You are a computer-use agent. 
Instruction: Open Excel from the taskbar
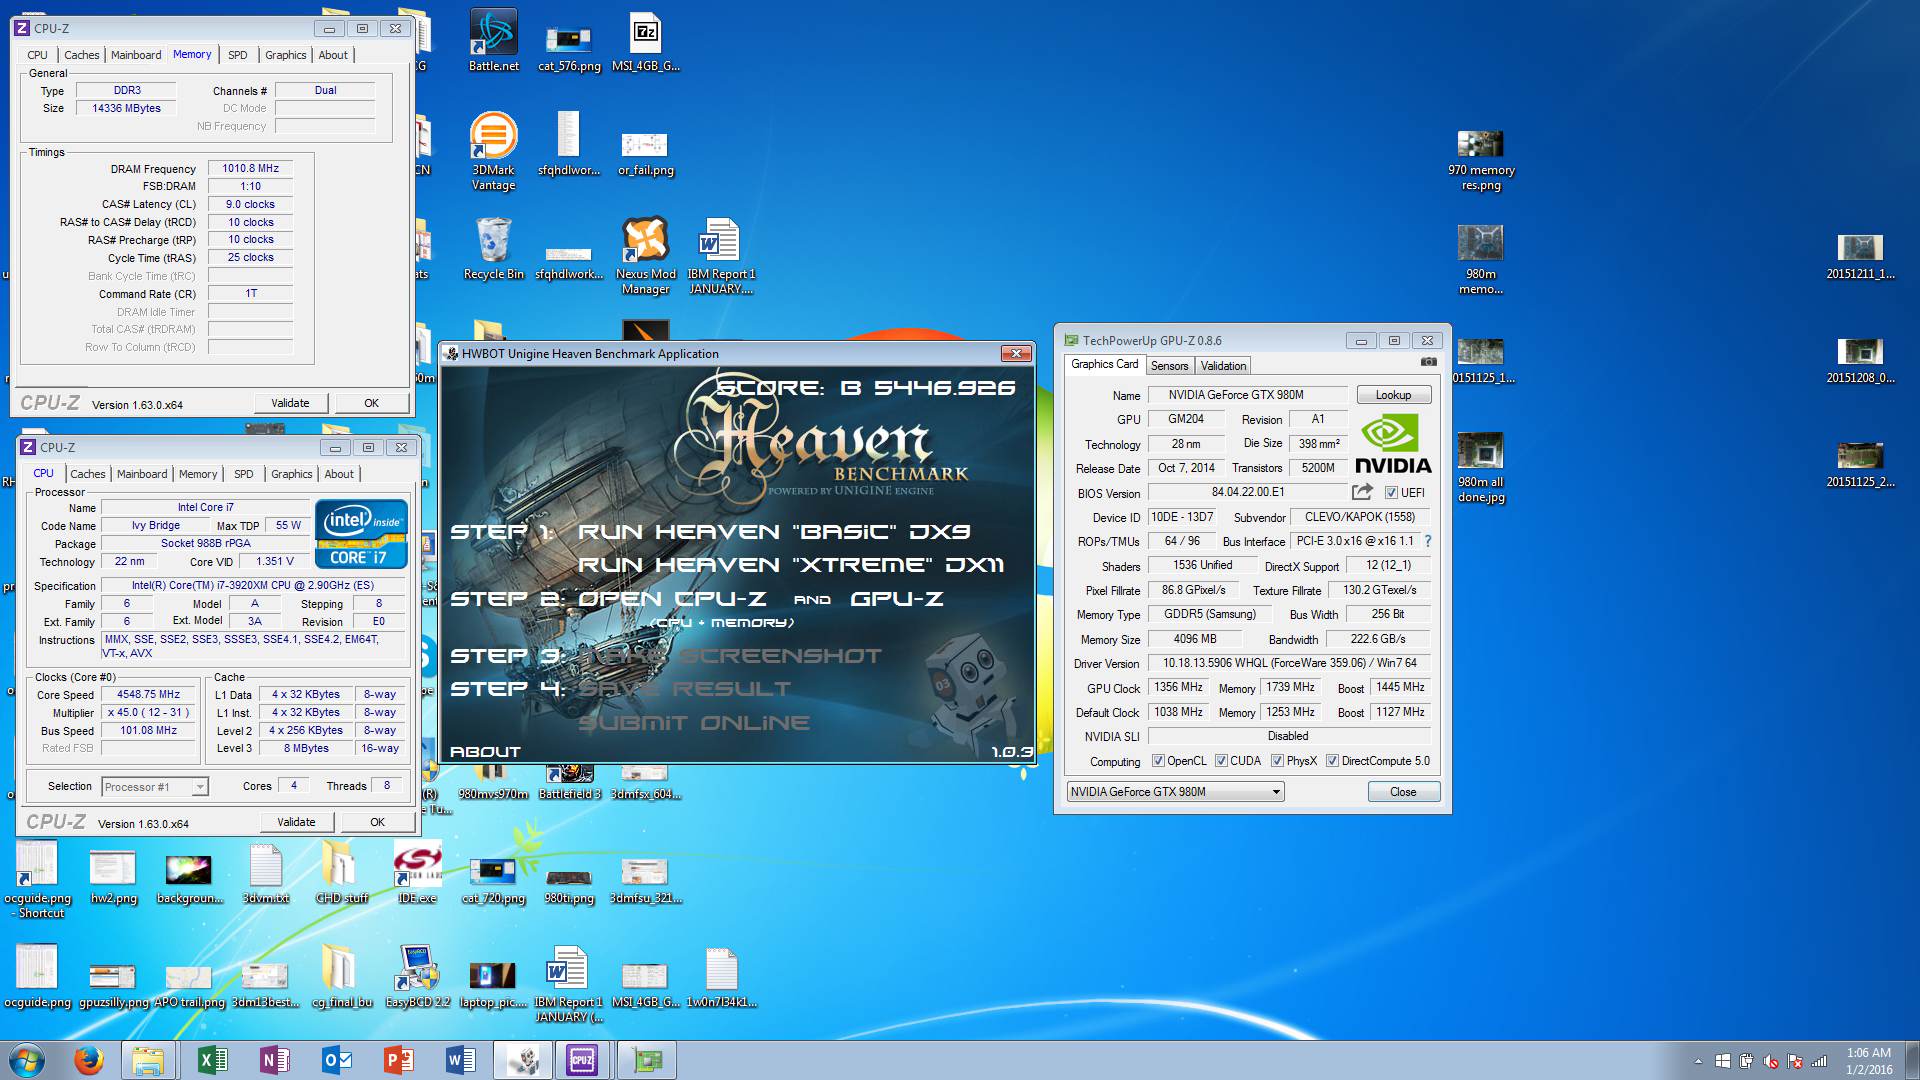coord(213,1060)
